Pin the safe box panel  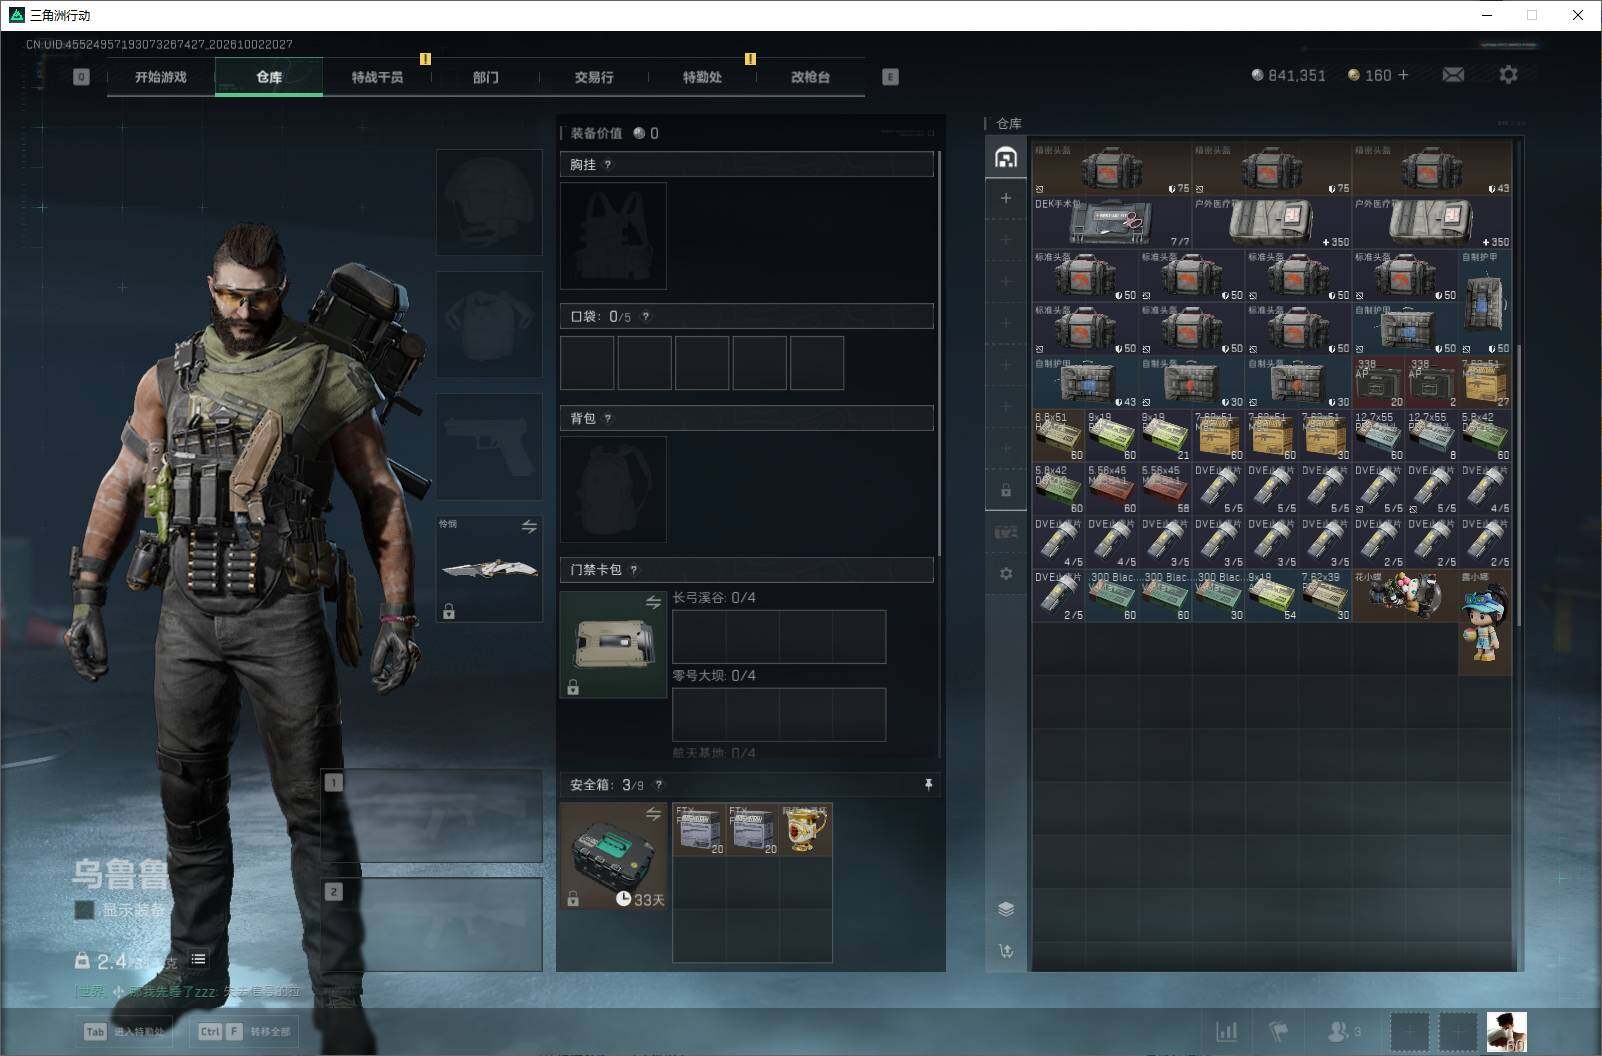tap(928, 785)
